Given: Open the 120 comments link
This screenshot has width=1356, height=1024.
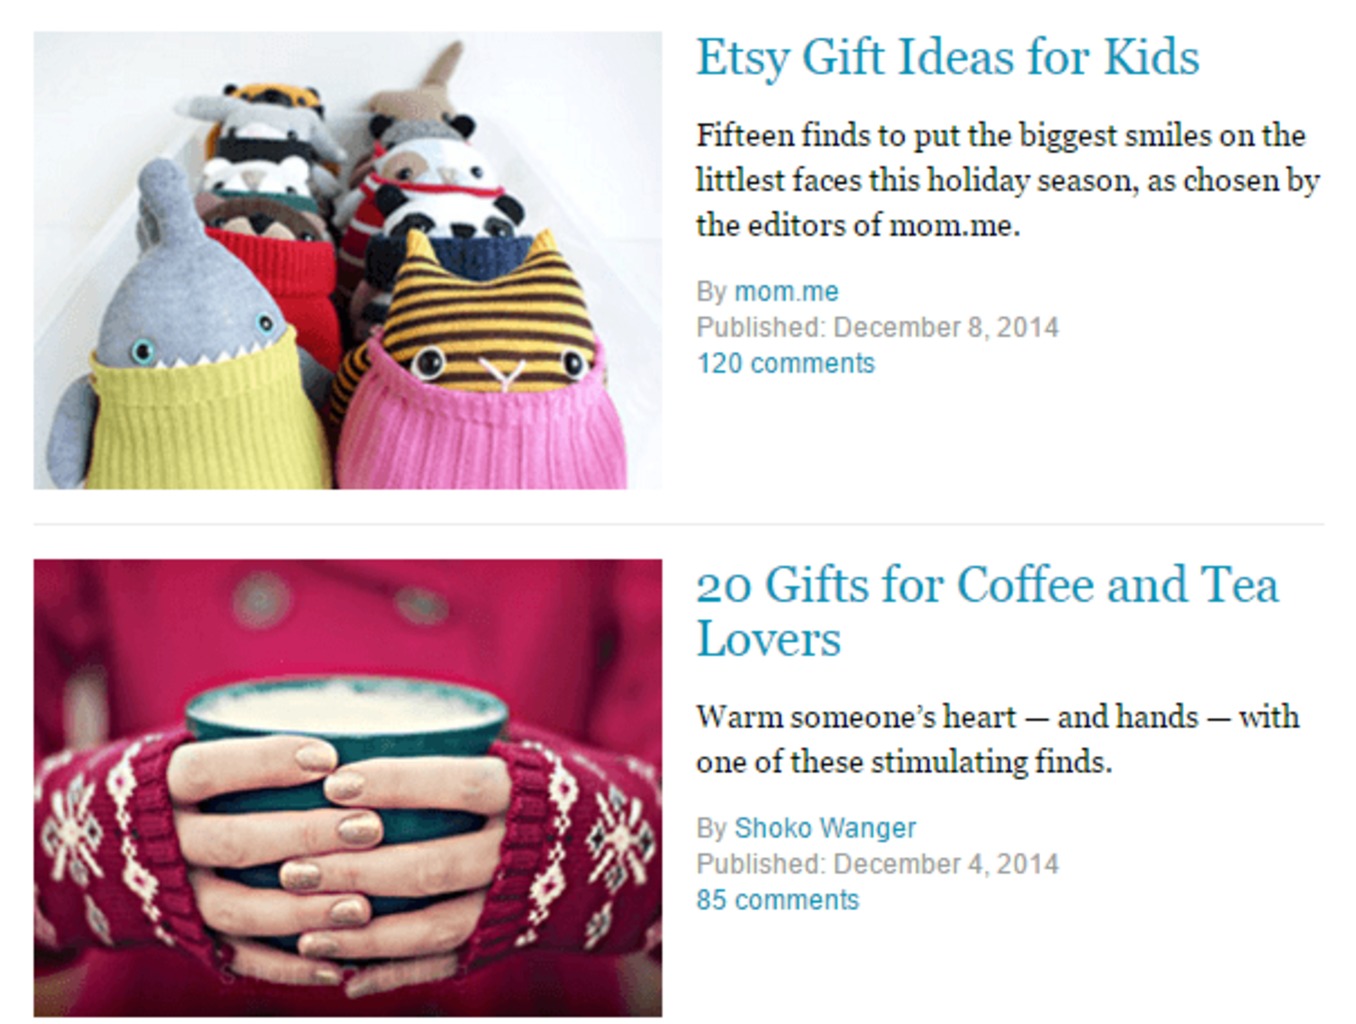Looking at the screenshot, I should 785,363.
